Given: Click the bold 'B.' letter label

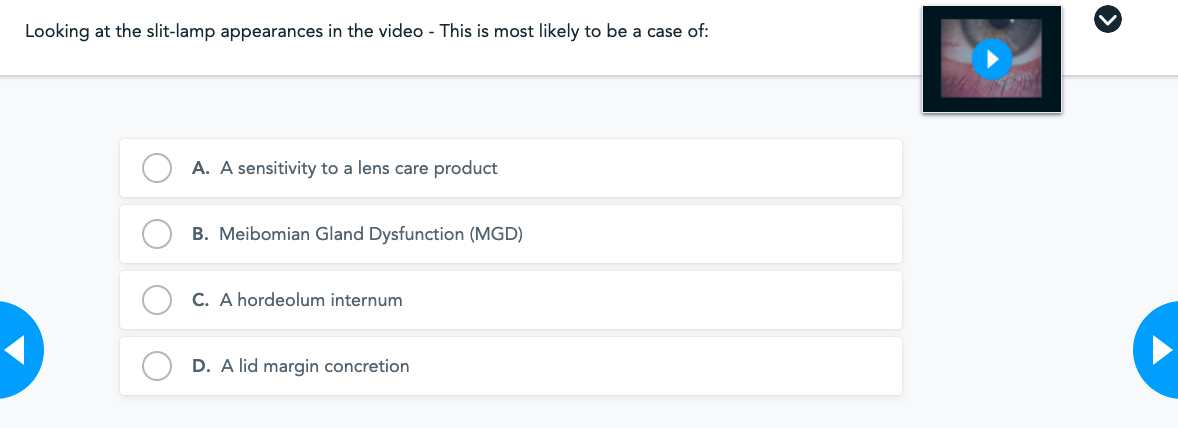Looking at the screenshot, I should click(x=200, y=234).
